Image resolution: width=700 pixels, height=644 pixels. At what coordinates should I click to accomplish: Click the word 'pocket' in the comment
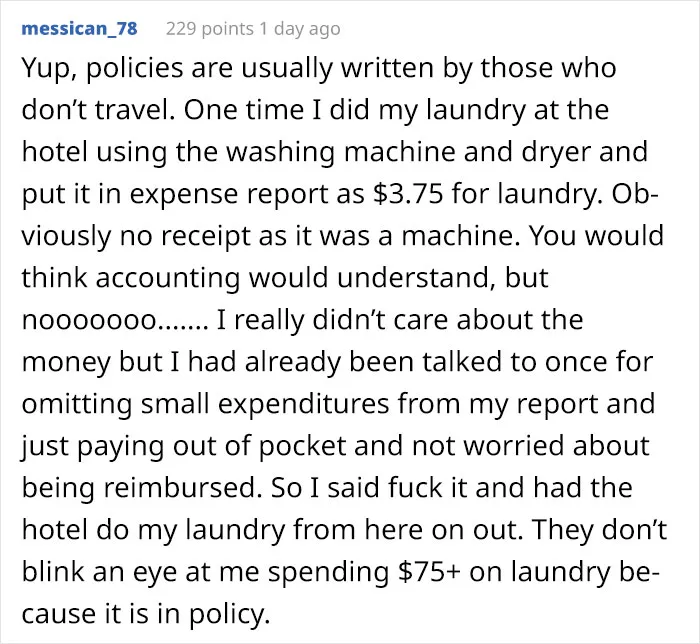[x=303, y=445]
